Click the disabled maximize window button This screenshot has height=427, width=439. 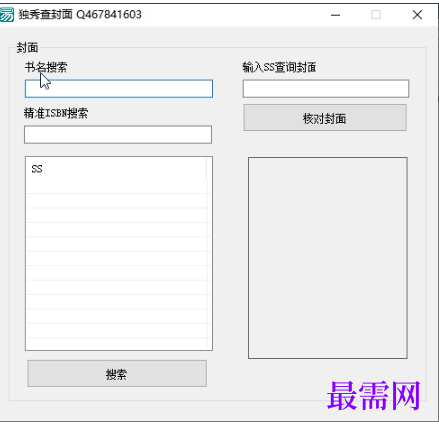[x=376, y=15]
